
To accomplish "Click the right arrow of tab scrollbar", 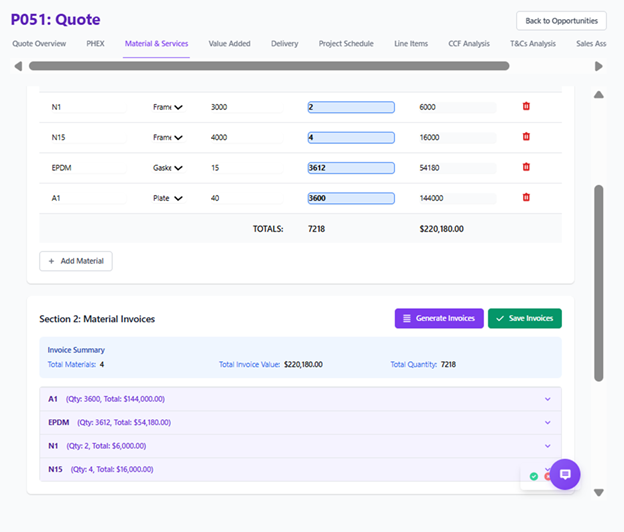I will (599, 66).
